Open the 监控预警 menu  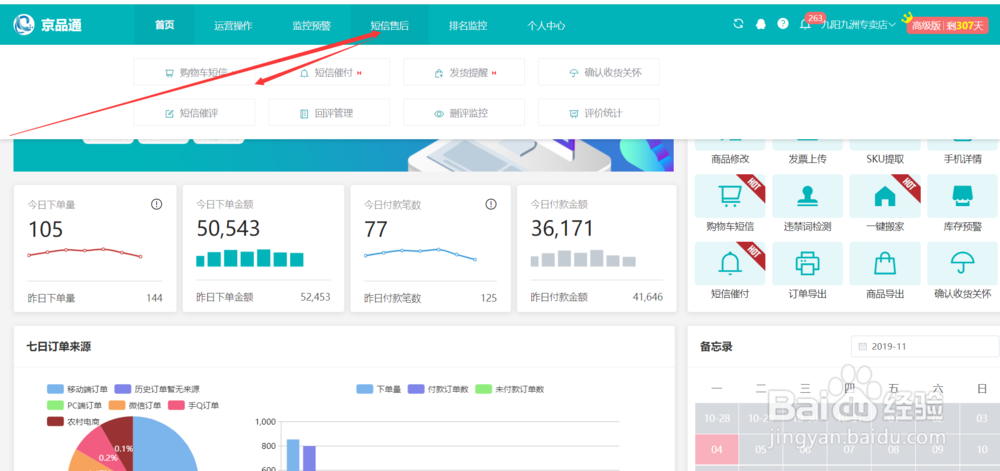coord(312,26)
